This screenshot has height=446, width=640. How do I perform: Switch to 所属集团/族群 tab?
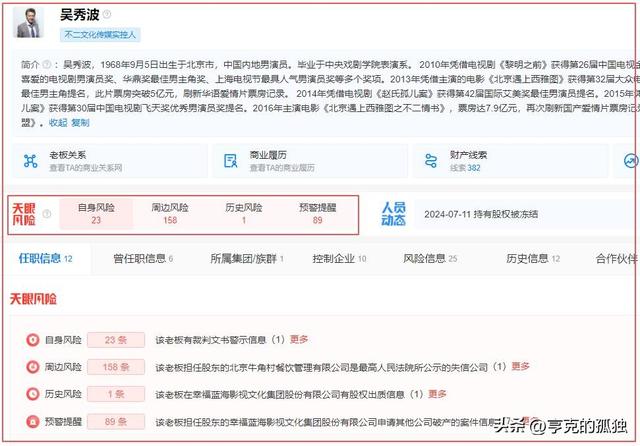247,258
